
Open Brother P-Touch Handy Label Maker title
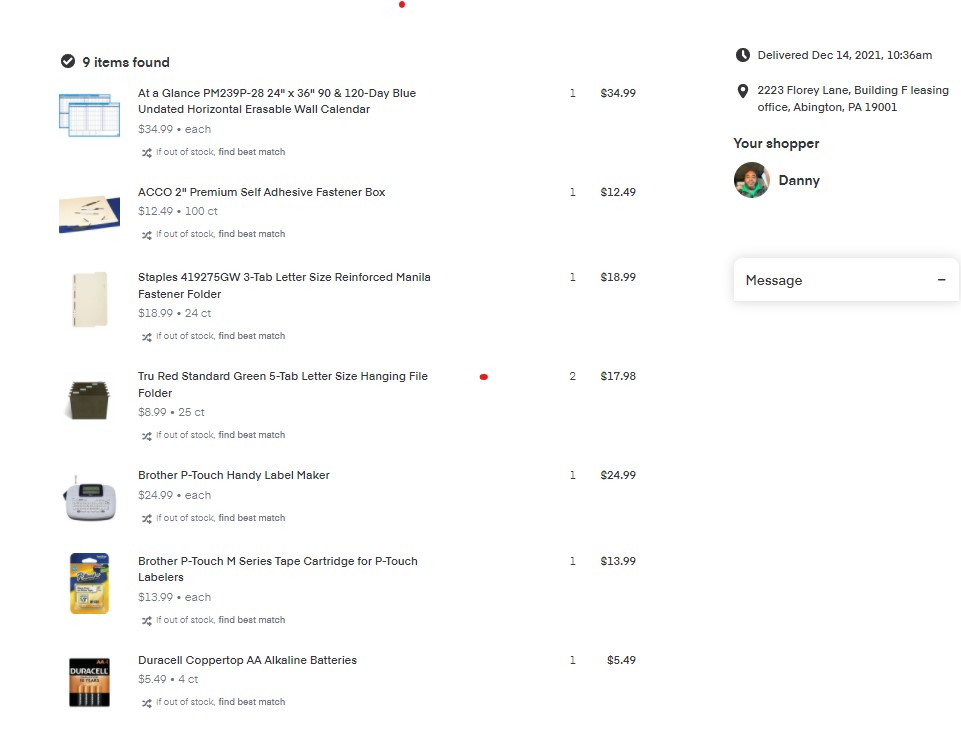click(234, 475)
